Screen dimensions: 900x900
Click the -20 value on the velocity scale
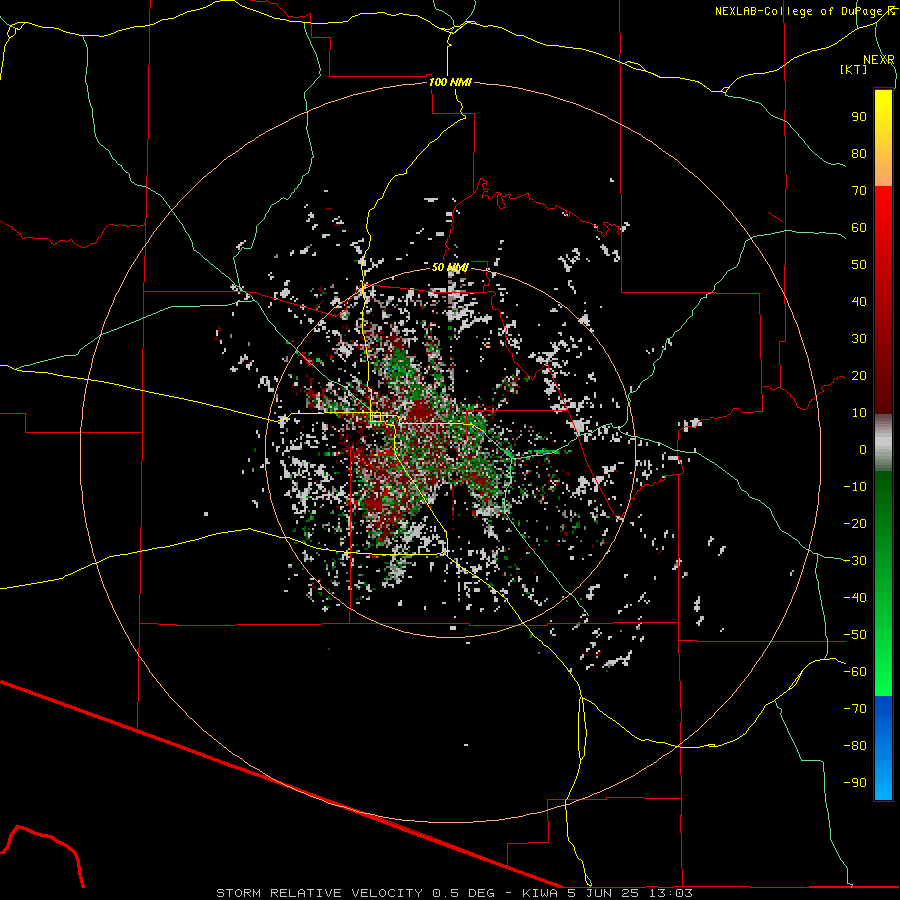[x=855, y=524]
